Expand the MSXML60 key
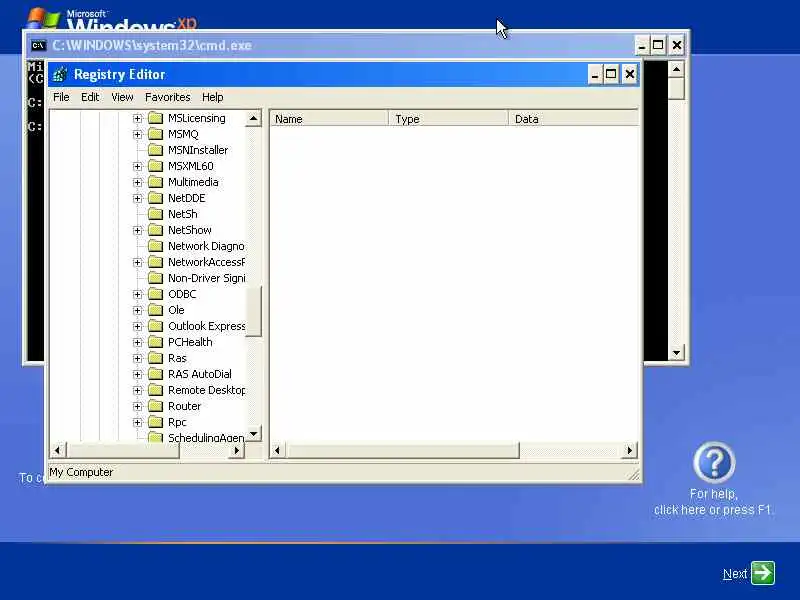Image resolution: width=800 pixels, height=600 pixels. 137,166
